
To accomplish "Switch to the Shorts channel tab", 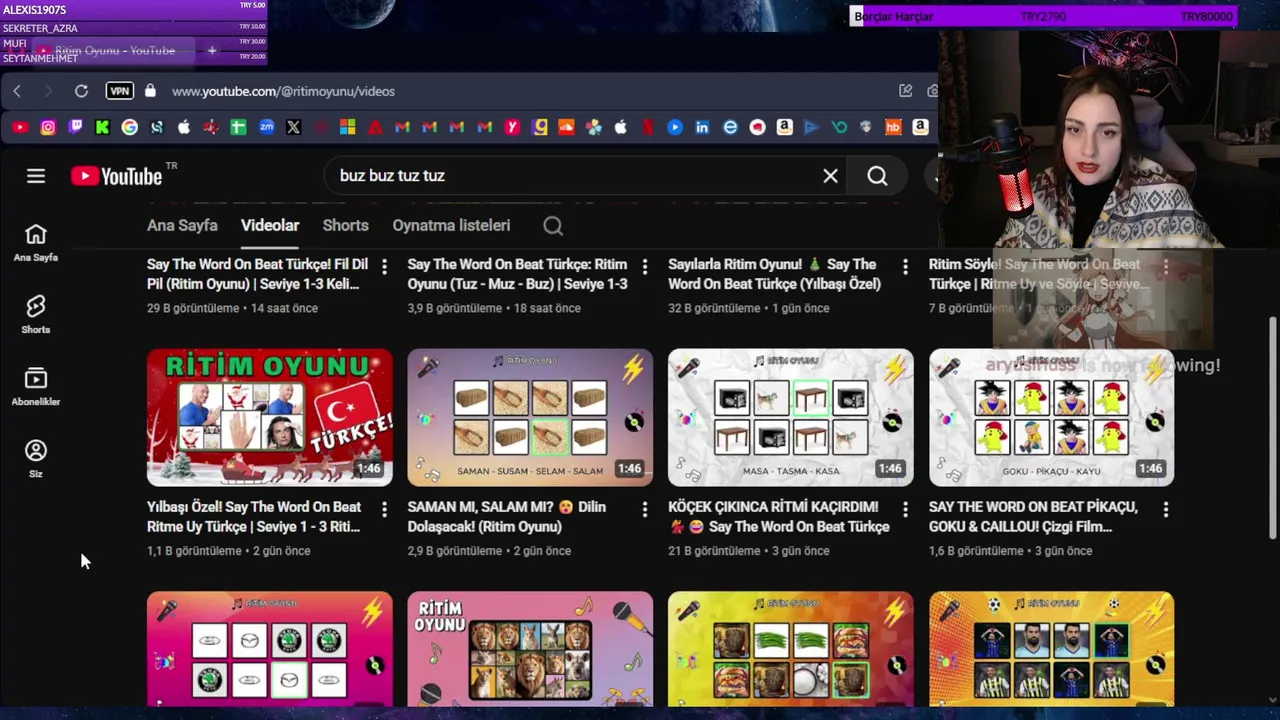I will coord(345,226).
